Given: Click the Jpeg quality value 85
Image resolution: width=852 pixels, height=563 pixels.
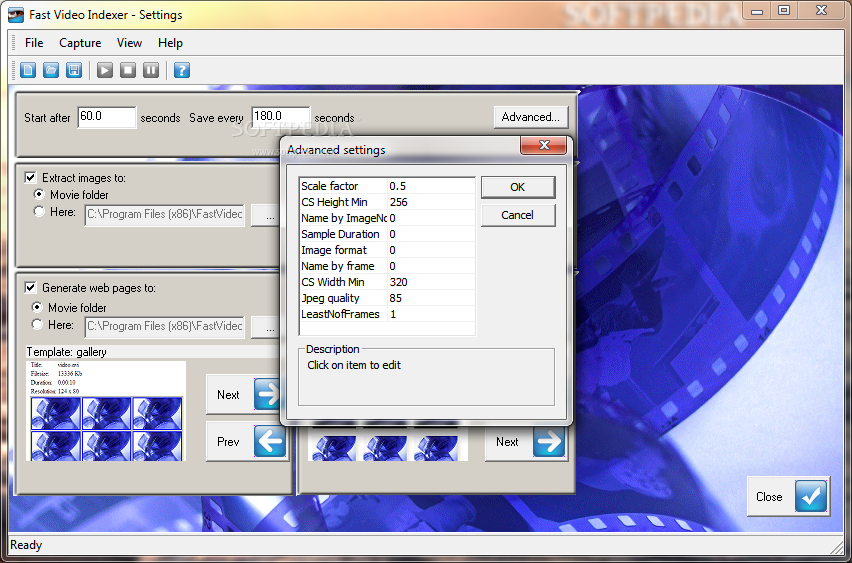Looking at the screenshot, I should point(396,298).
